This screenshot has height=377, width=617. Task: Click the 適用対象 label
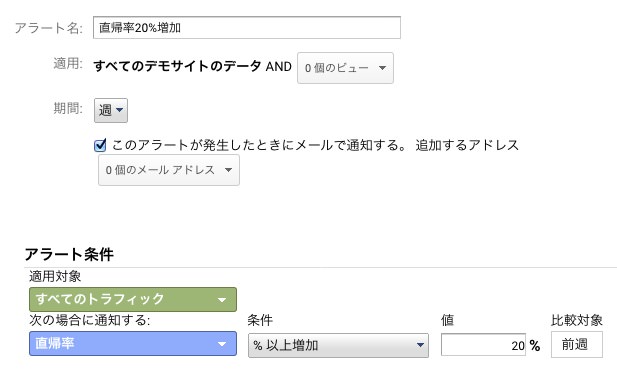pos(55,276)
